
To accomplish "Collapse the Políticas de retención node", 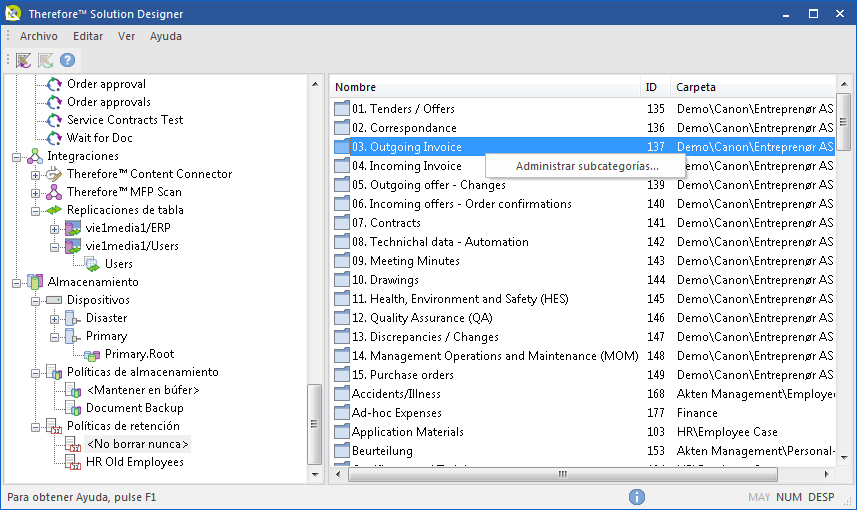I will tap(36, 427).
